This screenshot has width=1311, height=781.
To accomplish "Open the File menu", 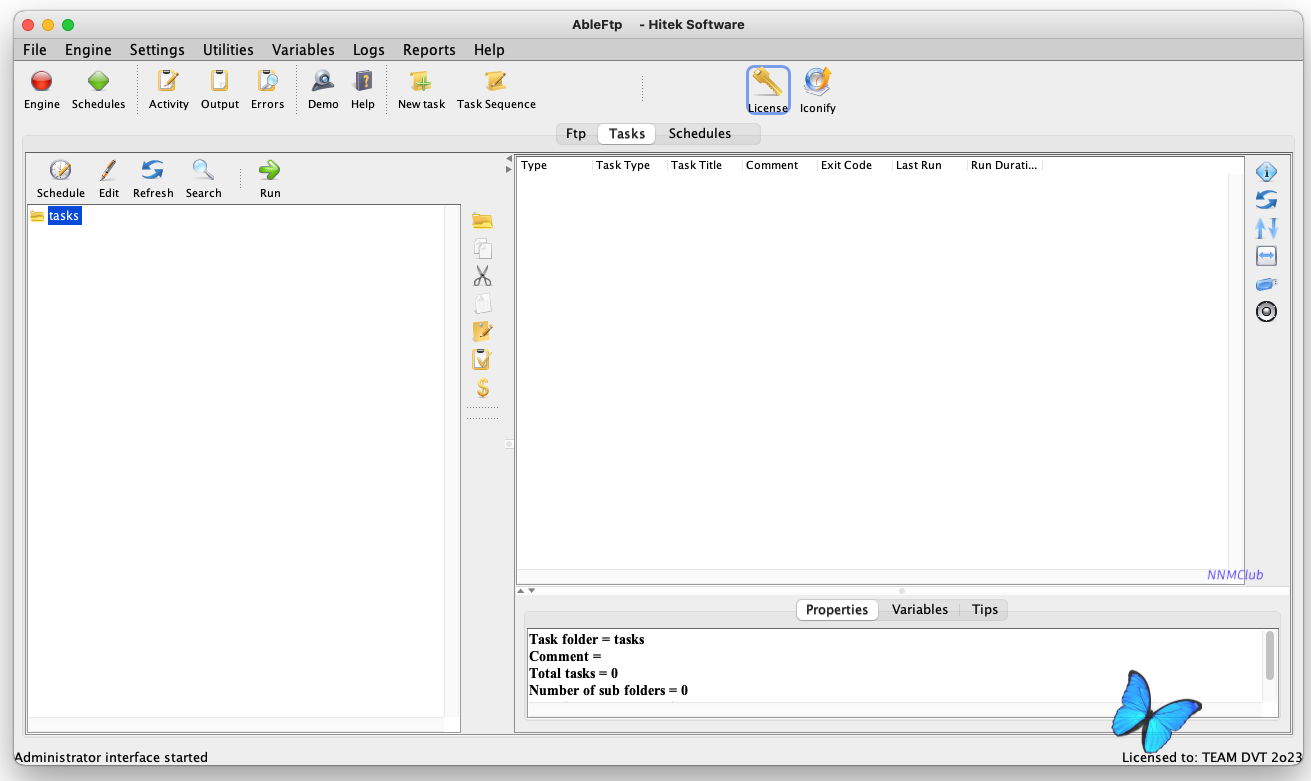I will point(34,50).
